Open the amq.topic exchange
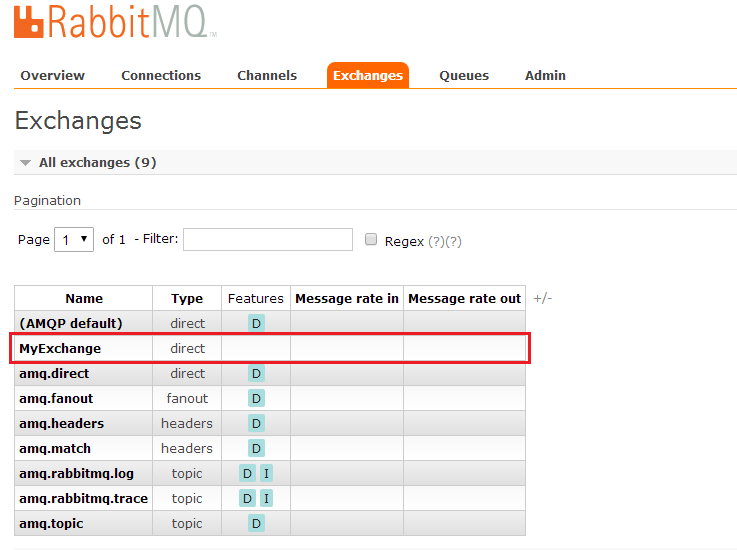Screen dimensions: 737x550 tap(51, 523)
